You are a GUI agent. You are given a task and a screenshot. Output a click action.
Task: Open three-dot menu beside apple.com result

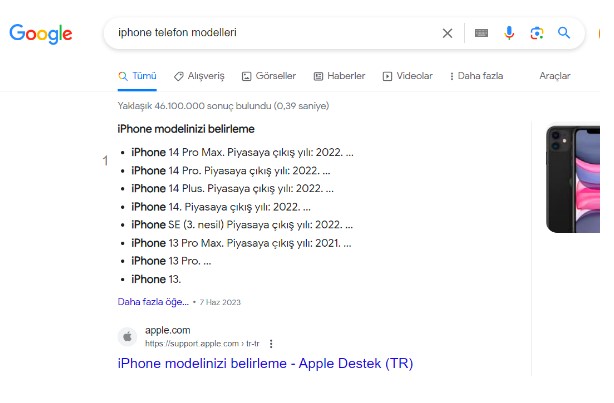(x=271, y=343)
